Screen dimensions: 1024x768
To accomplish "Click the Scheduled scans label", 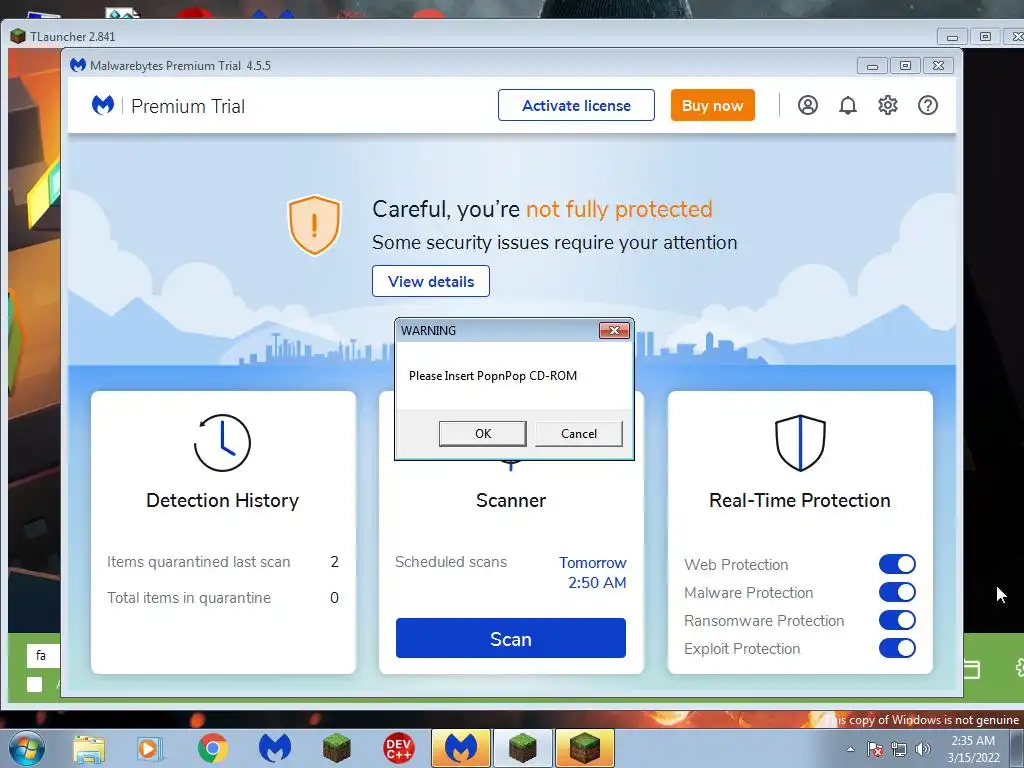I will [x=451, y=562].
